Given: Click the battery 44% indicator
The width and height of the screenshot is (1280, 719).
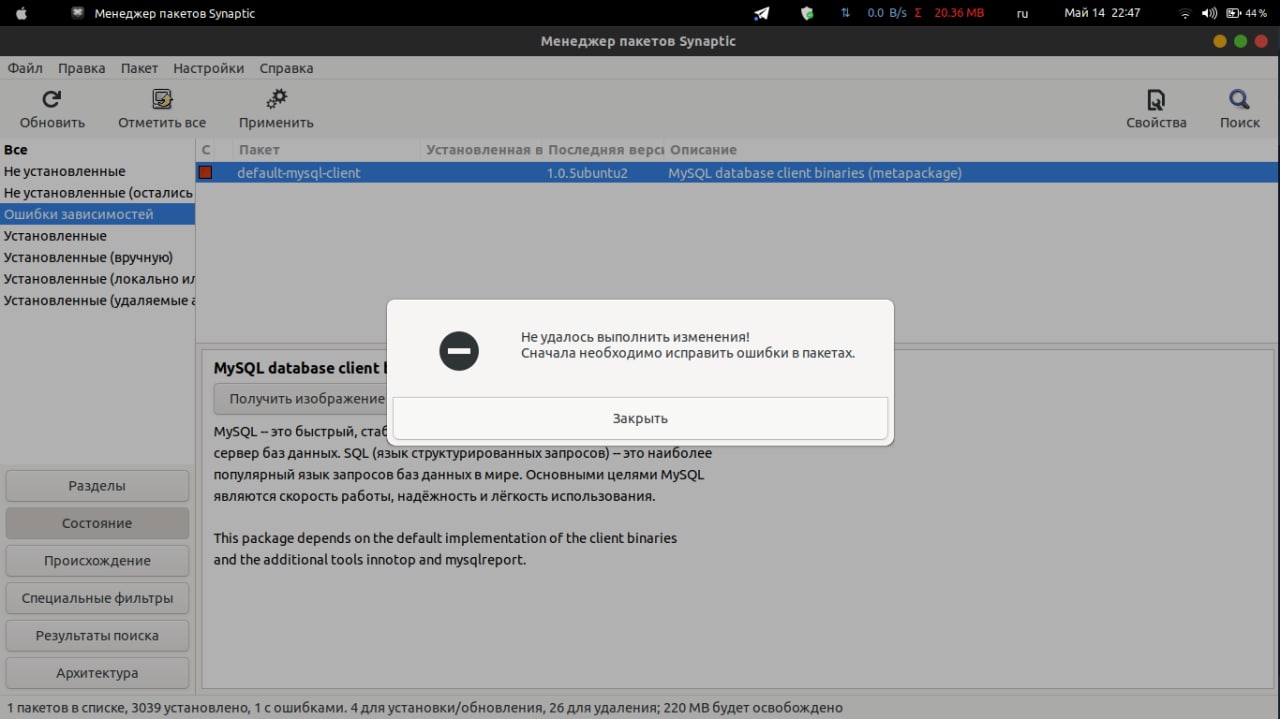Looking at the screenshot, I should coord(1246,14).
